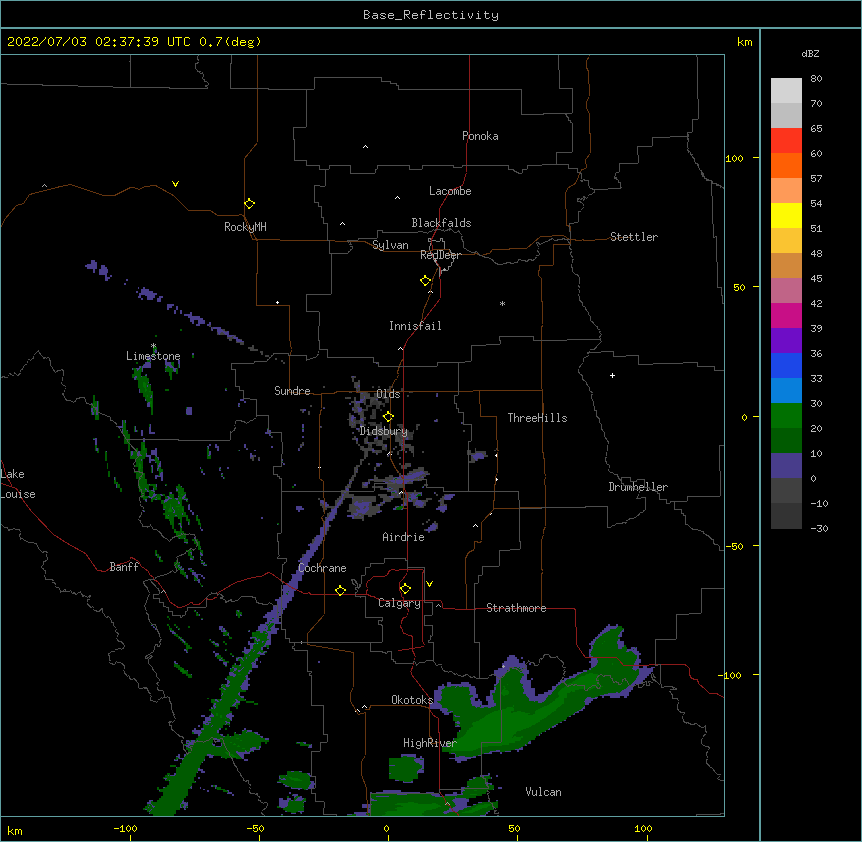Click the 2022/07/03 02:37:39 UTC timestamp

click(99, 42)
